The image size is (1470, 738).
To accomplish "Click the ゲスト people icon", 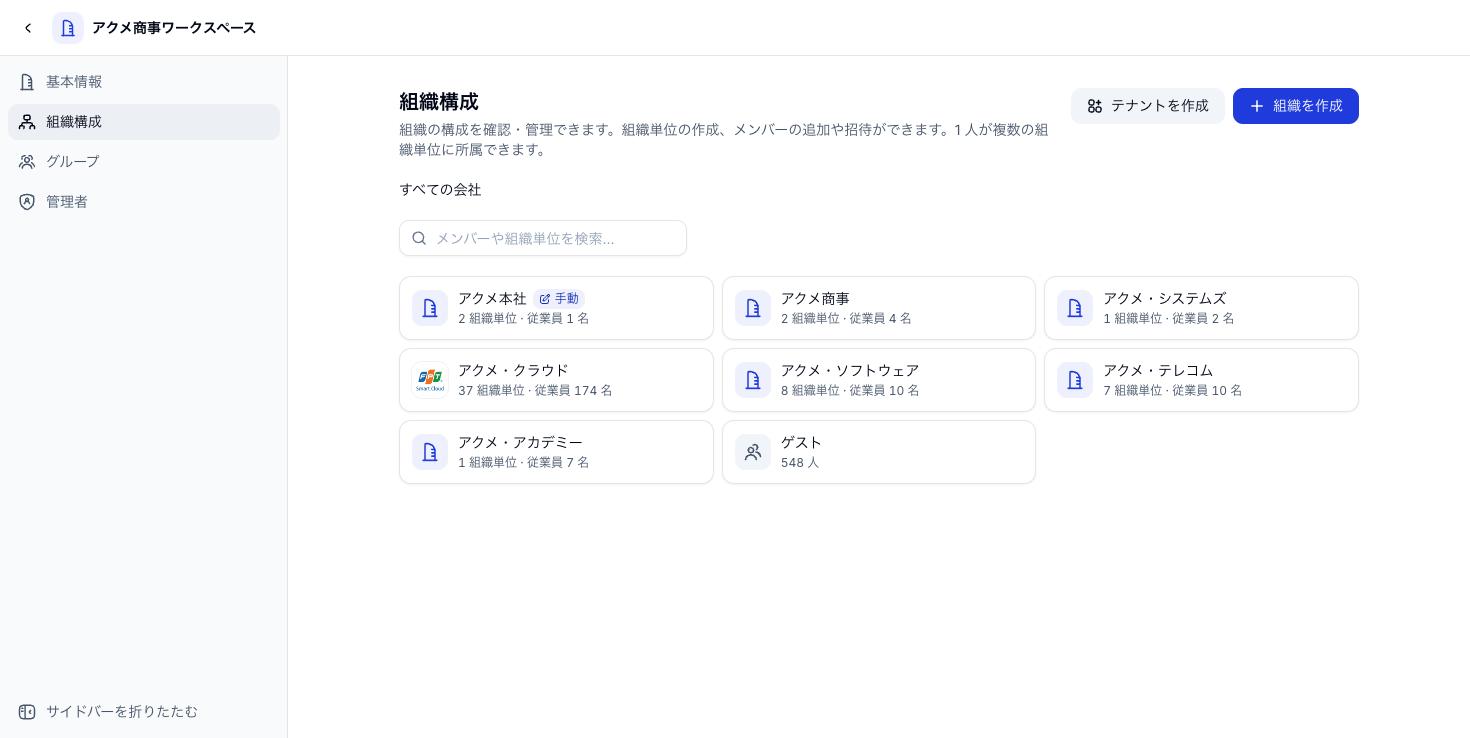I will (753, 452).
